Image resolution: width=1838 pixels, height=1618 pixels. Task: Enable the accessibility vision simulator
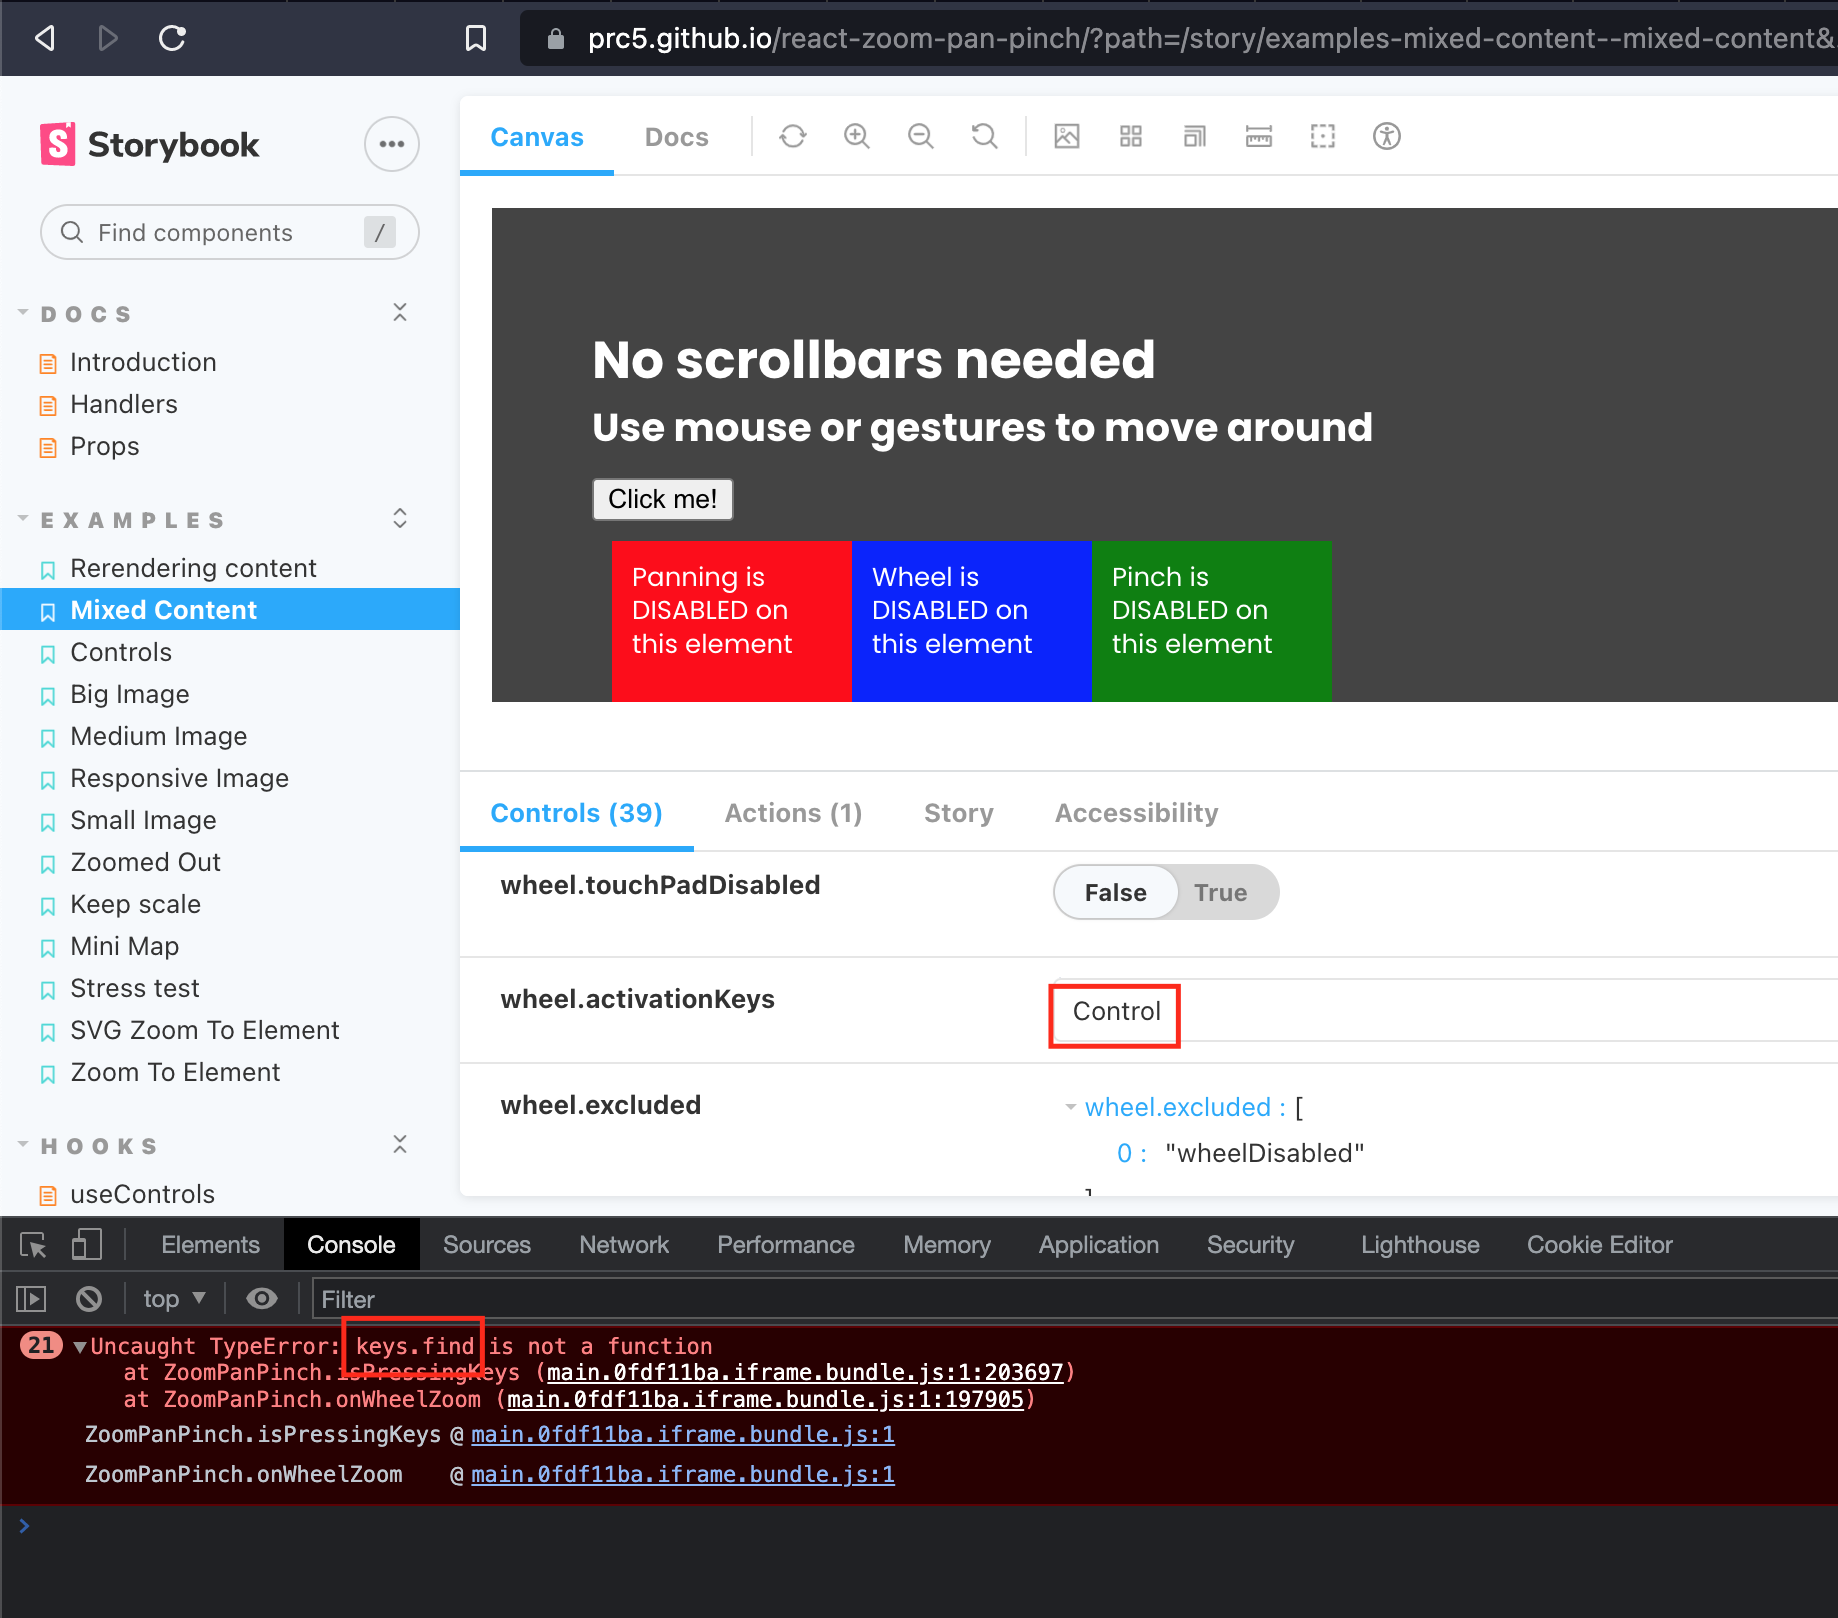pos(1387,136)
